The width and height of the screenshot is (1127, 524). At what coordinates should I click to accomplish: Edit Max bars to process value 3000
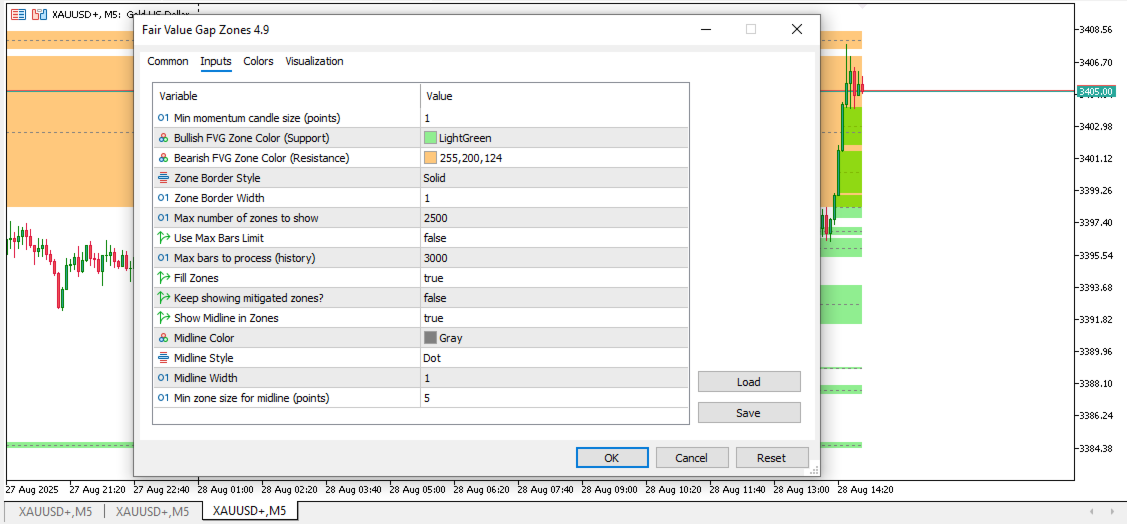[x=554, y=258]
